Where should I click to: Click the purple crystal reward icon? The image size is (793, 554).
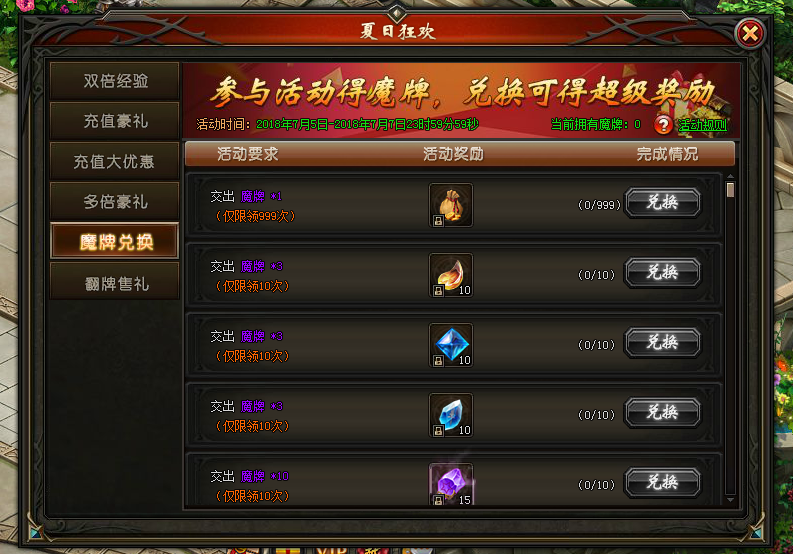(x=451, y=484)
